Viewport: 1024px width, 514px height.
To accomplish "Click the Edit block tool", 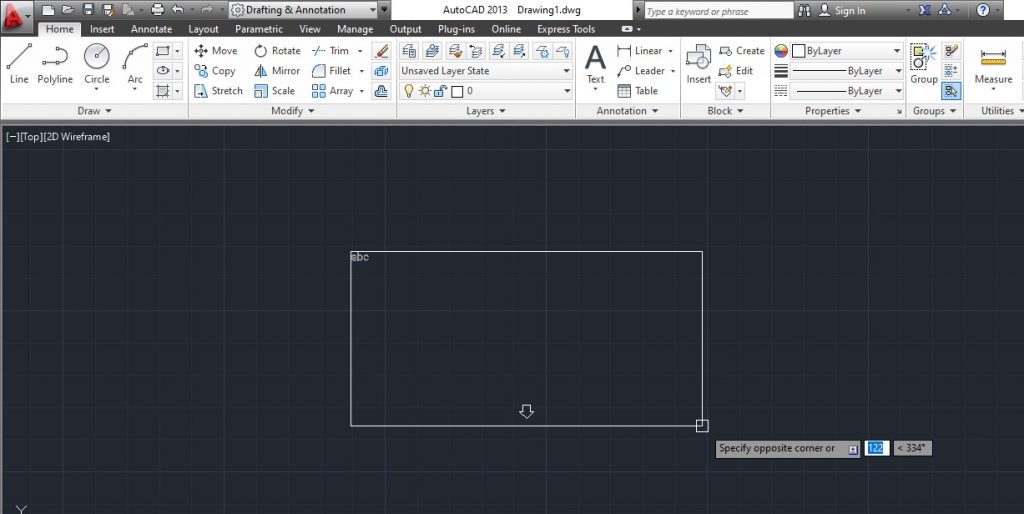I will [x=736, y=71].
